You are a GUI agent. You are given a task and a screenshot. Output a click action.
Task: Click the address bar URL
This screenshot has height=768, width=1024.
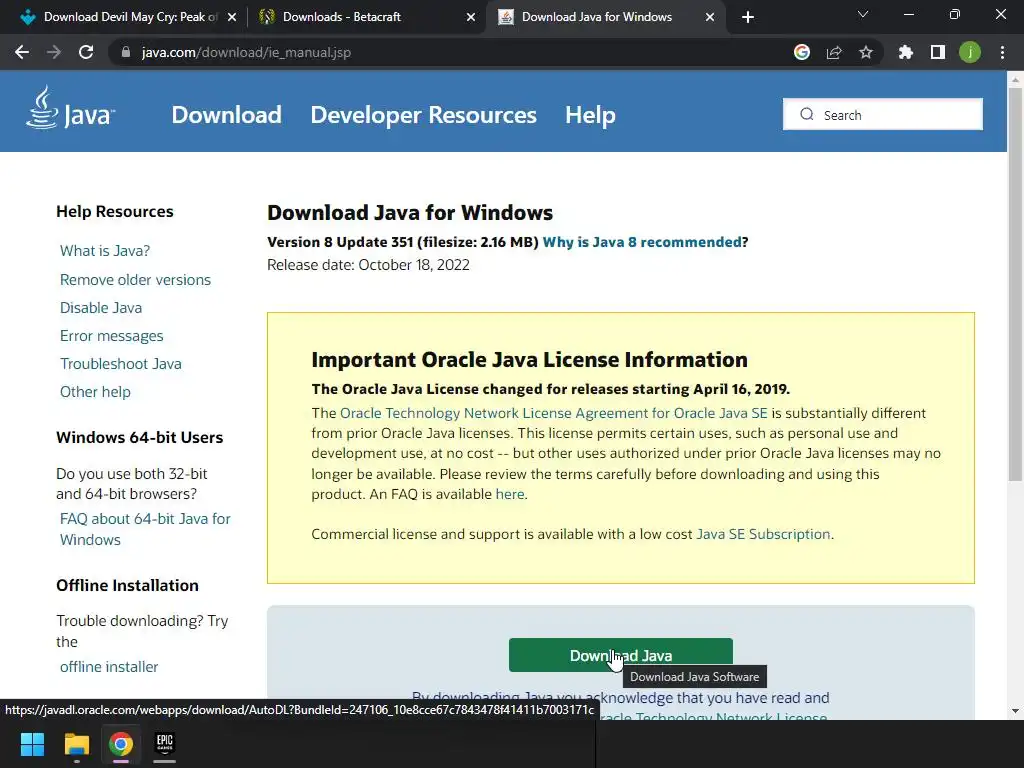(246, 52)
